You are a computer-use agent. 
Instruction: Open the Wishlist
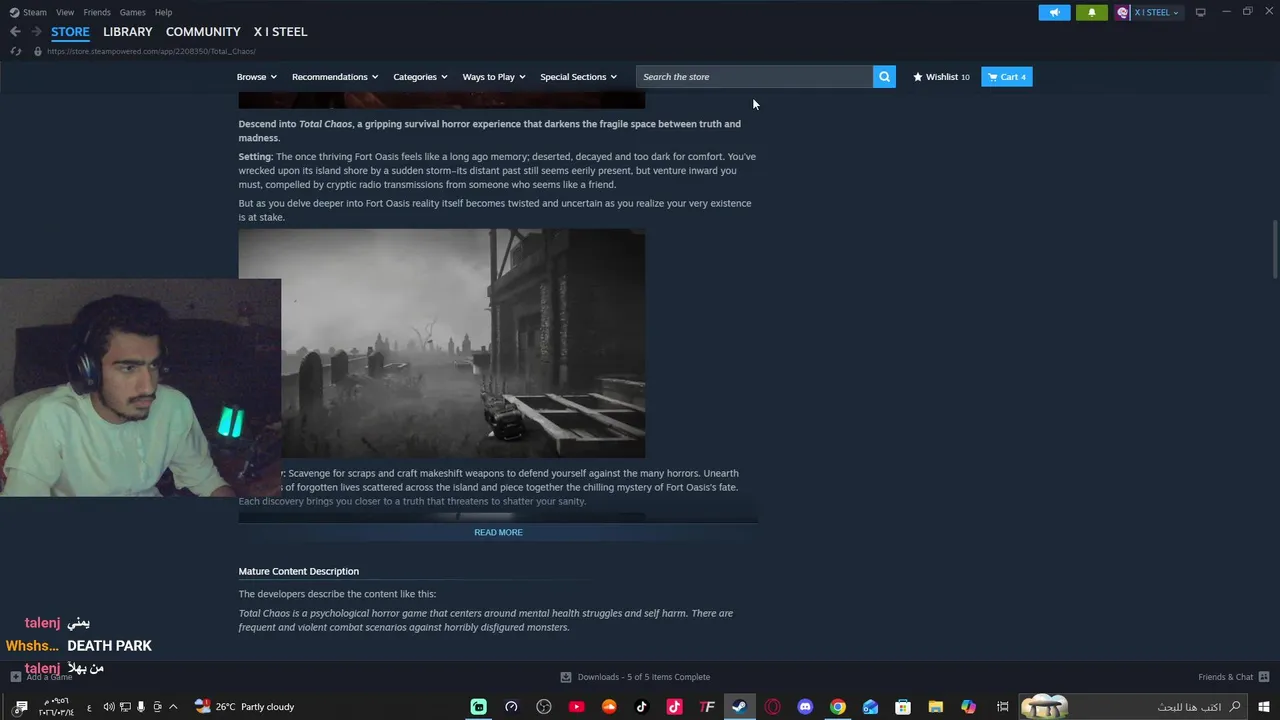(x=941, y=77)
